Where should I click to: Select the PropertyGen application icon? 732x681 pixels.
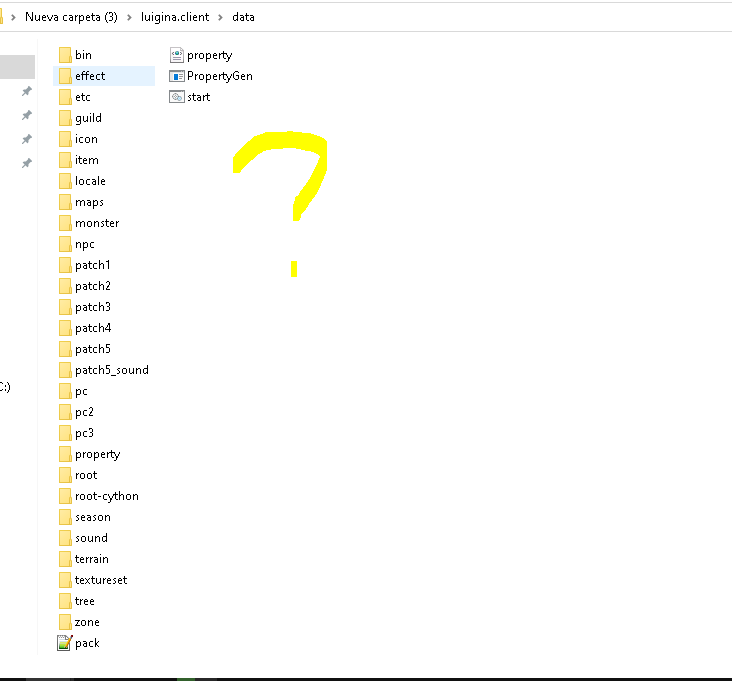coord(176,76)
